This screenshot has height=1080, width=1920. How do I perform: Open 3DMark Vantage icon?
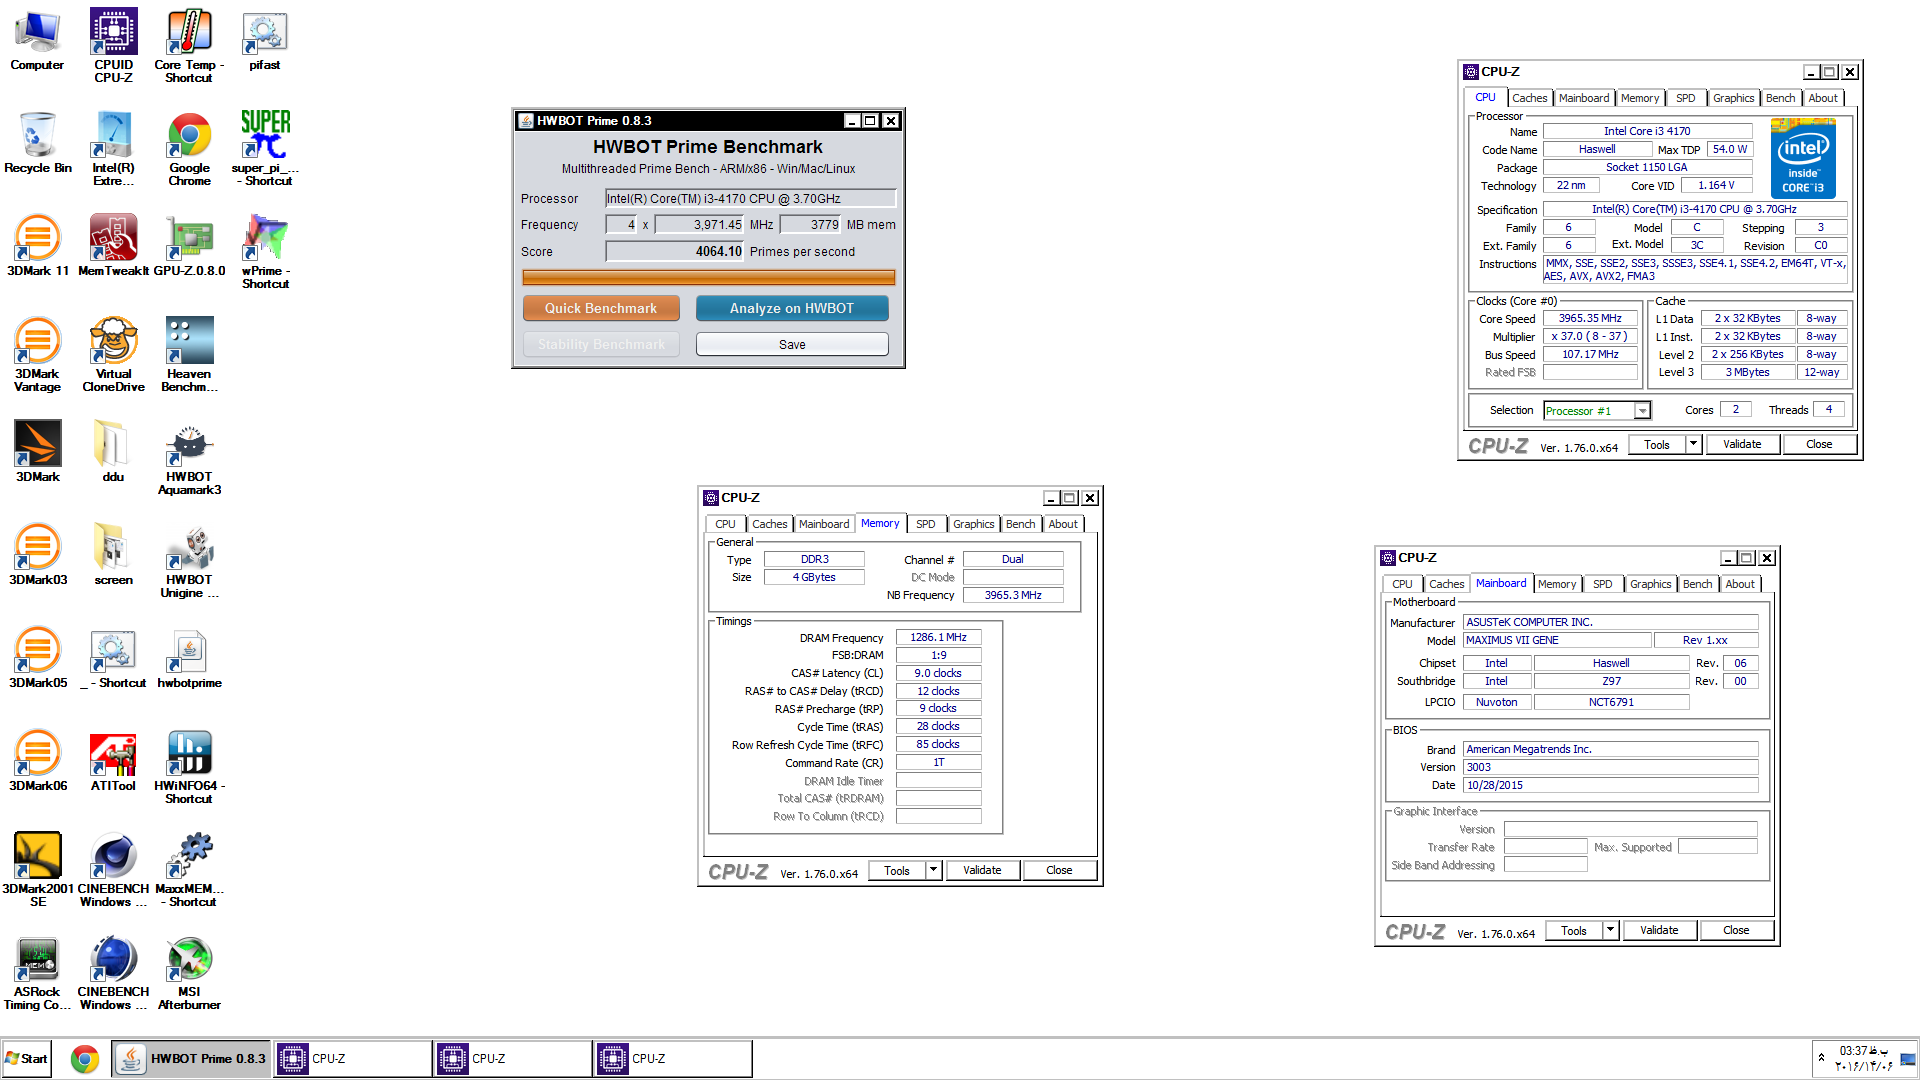(37, 355)
